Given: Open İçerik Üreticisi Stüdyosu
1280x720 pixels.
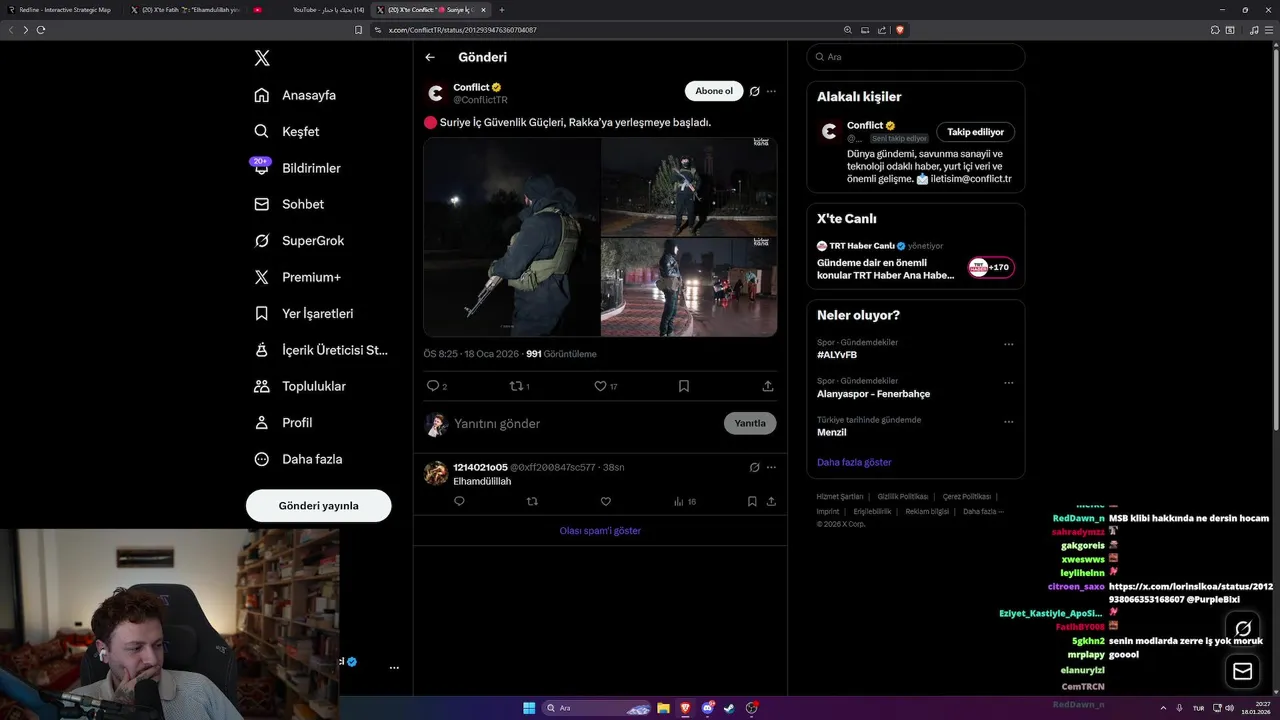Looking at the screenshot, I should coord(321,350).
